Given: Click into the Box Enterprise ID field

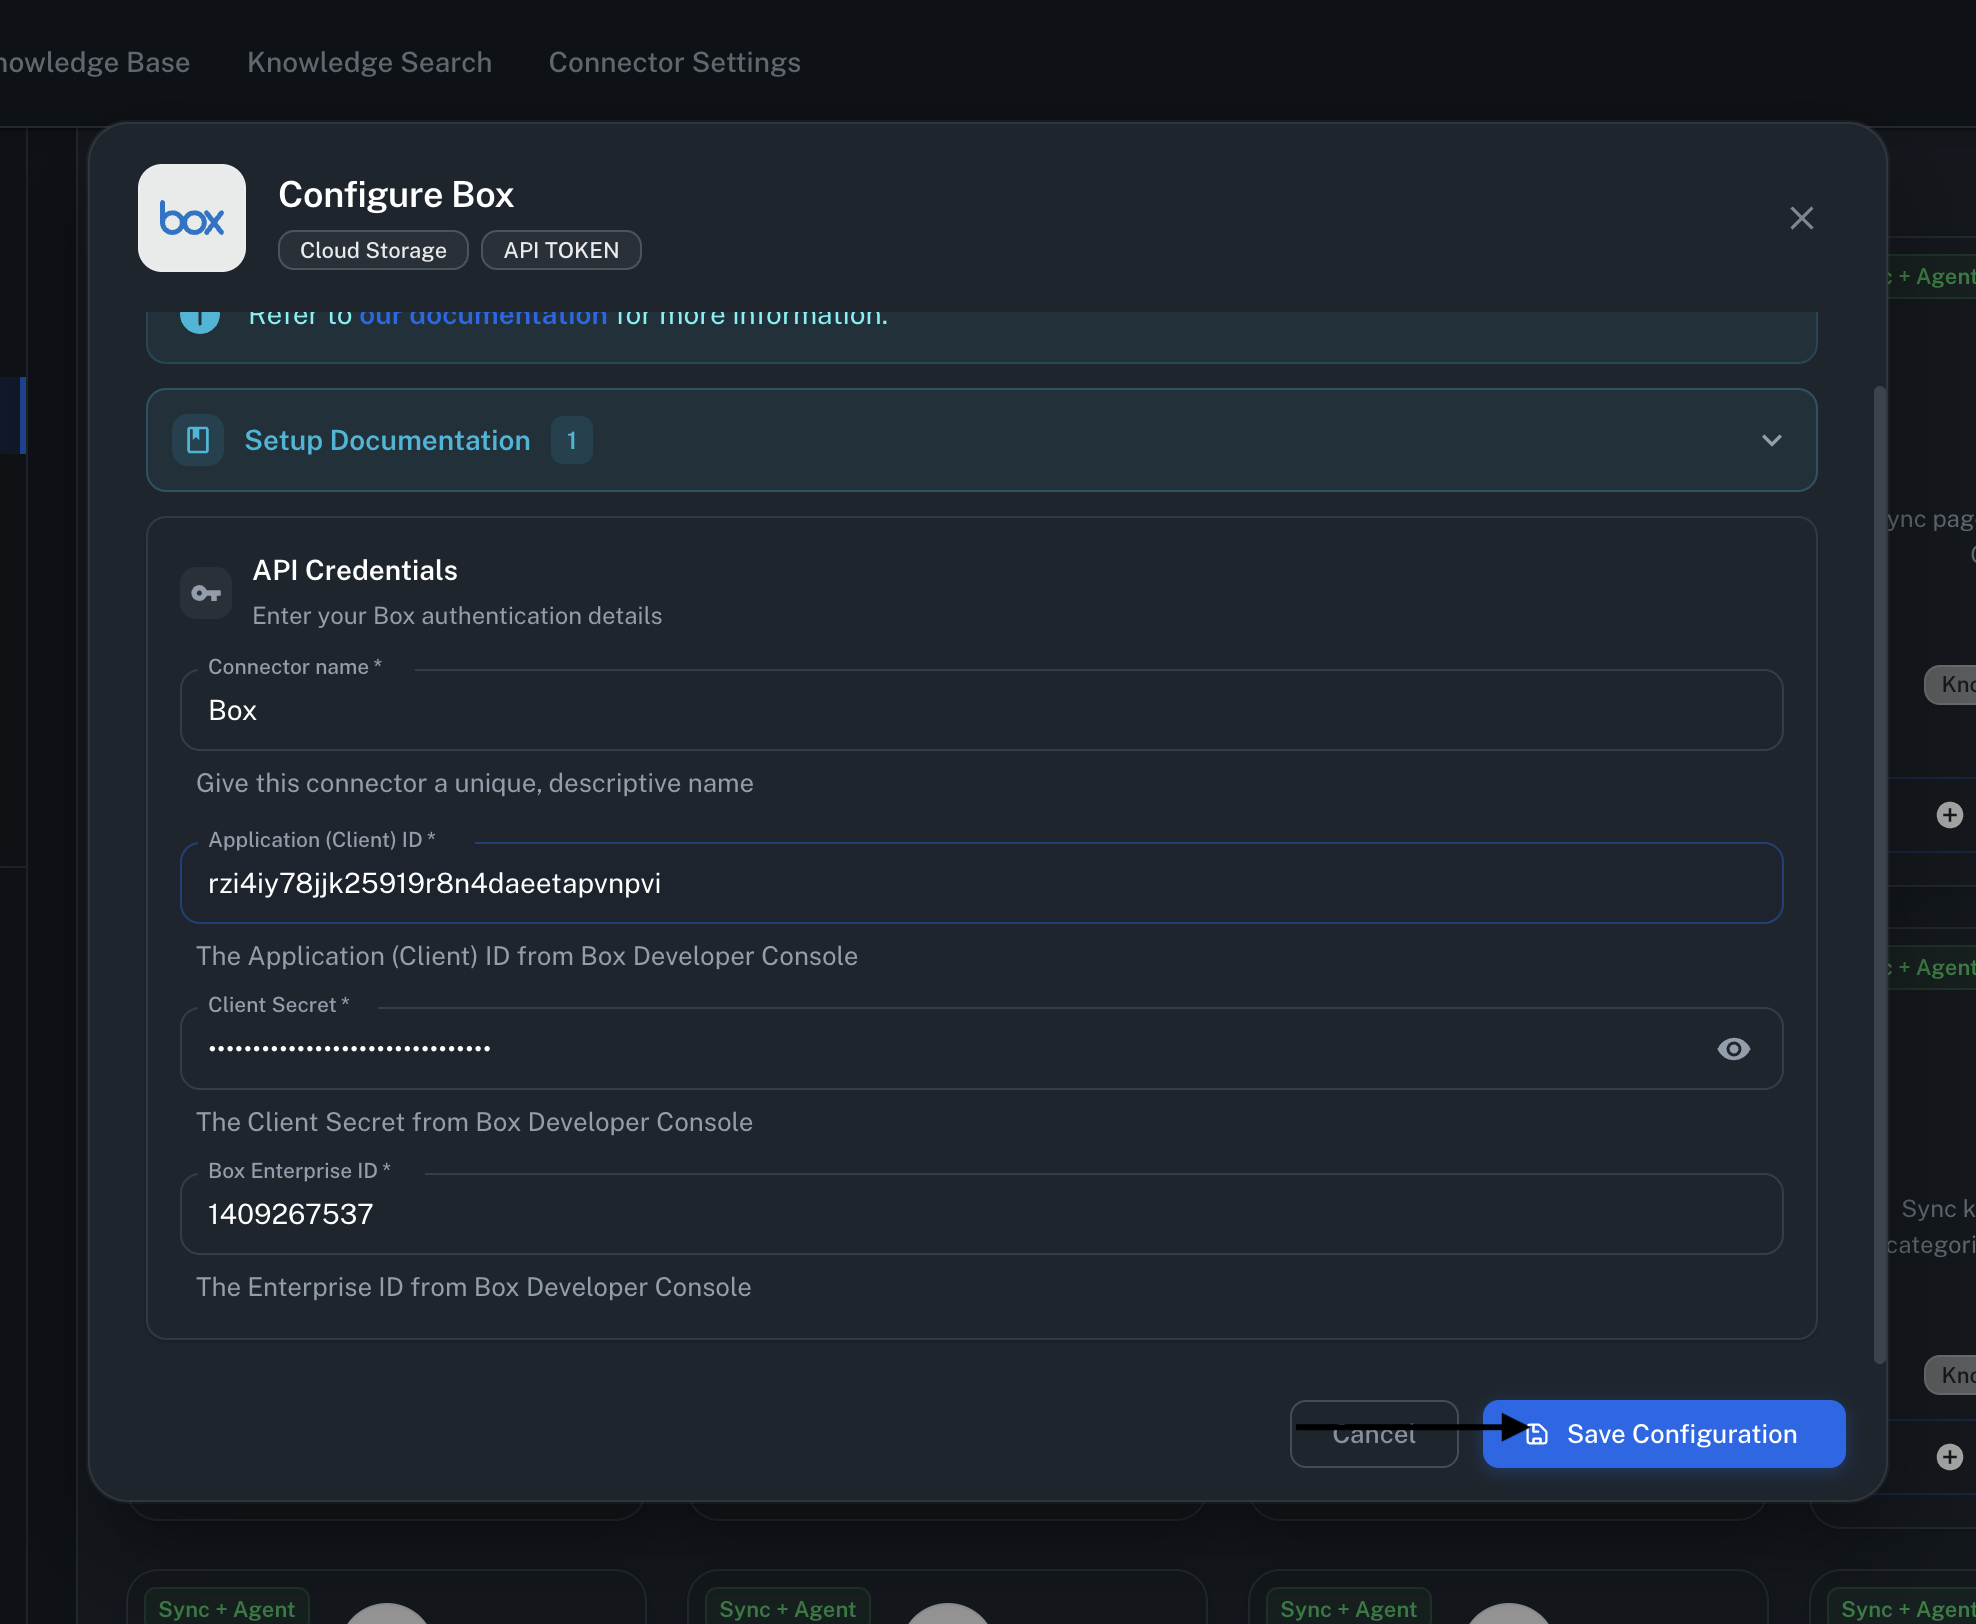Looking at the screenshot, I should pos(980,1214).
